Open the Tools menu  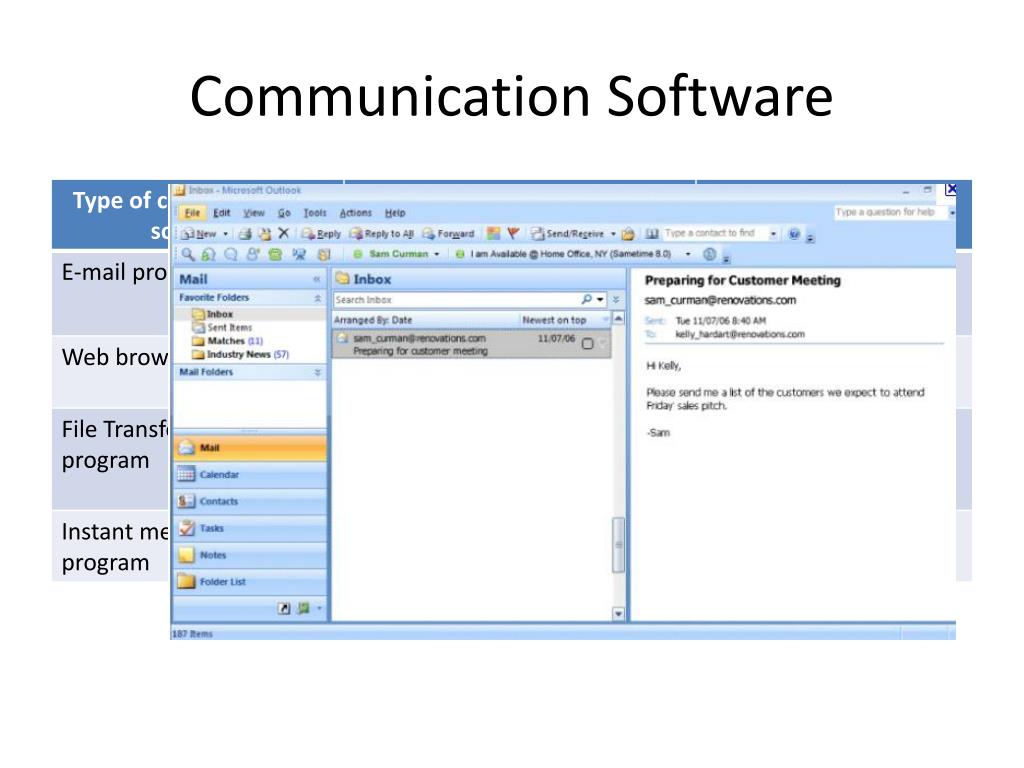coord(315,213)
